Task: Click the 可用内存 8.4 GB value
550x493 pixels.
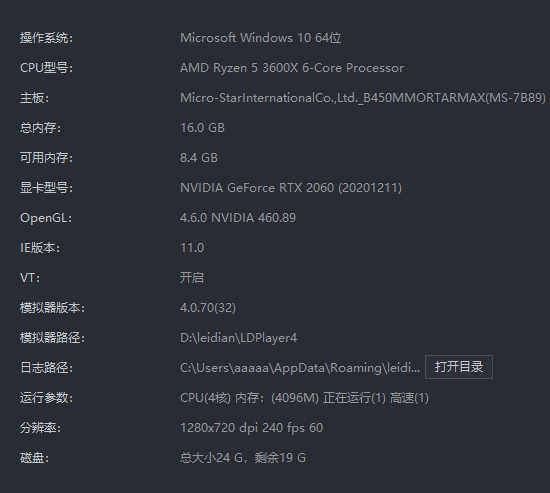Action: click(199, 158)
